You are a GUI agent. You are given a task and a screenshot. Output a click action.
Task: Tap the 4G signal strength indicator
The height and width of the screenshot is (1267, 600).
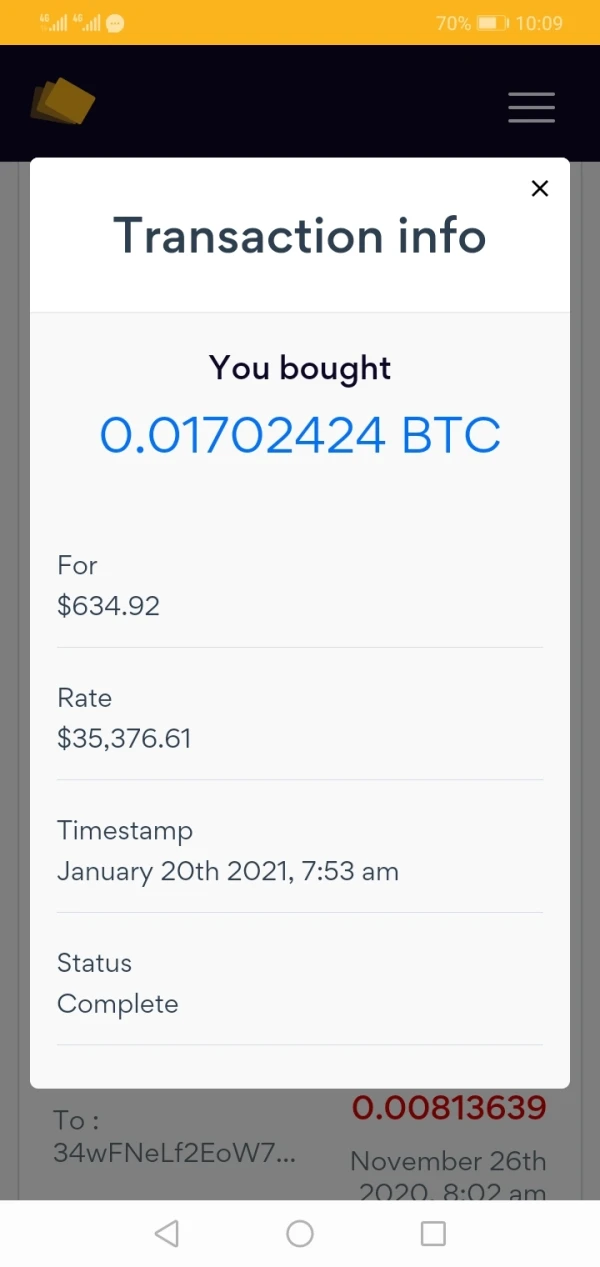(x=53, y=22)
